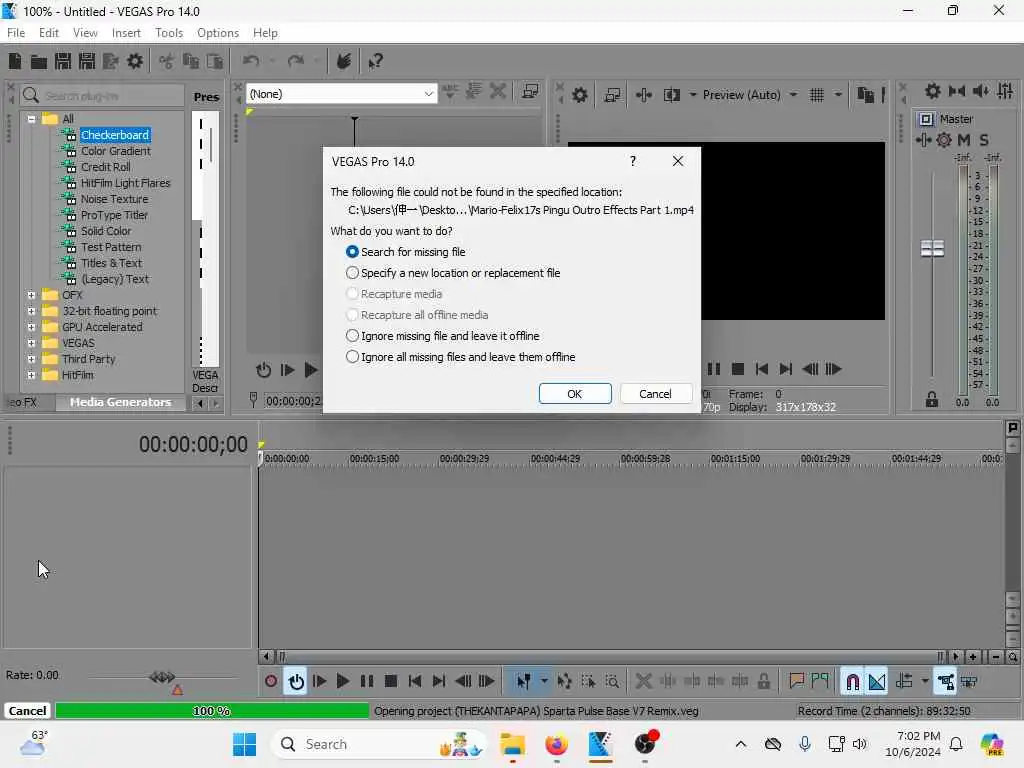
Task: Expand the VEGAS folder
Action: 31,343
